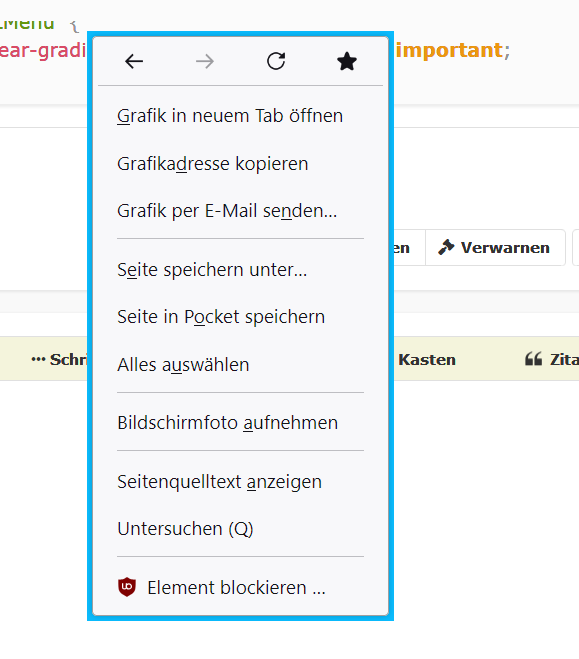The image size is (579, 659).
Task: Click the uBlock Origin shield icon
Action: [x=127, y=587]
